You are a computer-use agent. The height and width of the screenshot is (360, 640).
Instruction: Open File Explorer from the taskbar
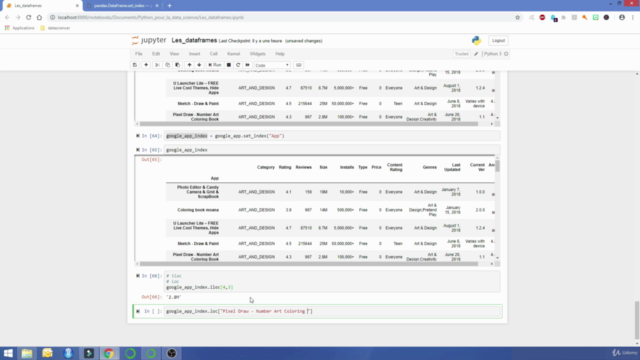point(27,353)
